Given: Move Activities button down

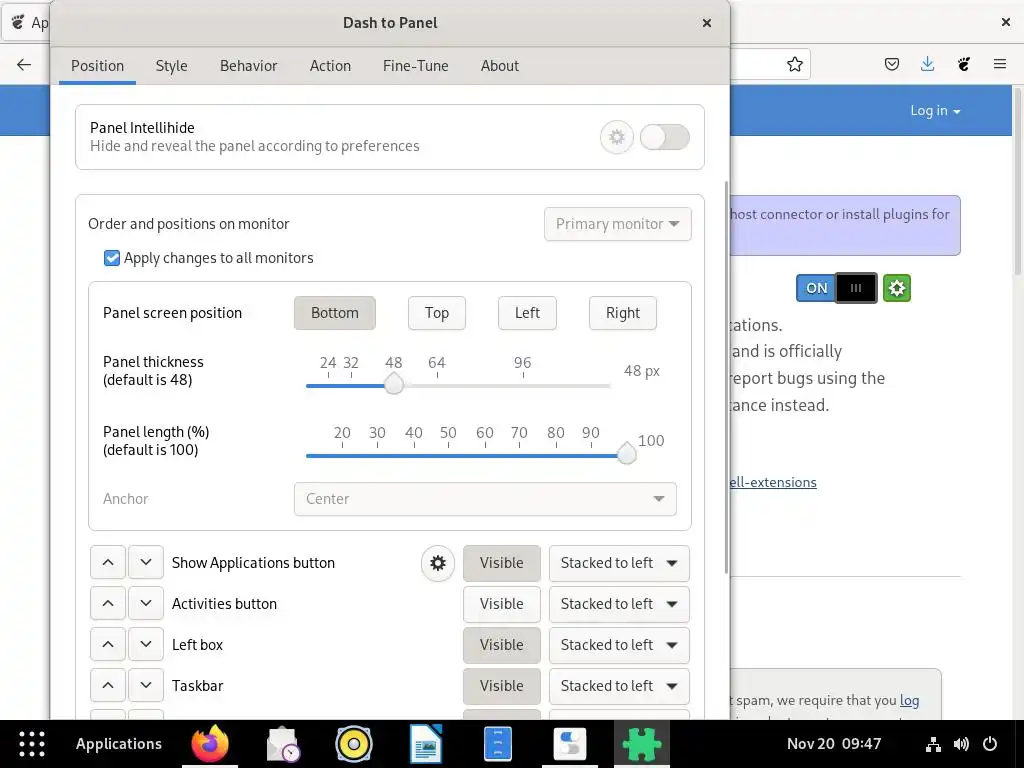Looking at the screenshot, I should (x=146, y=604).
